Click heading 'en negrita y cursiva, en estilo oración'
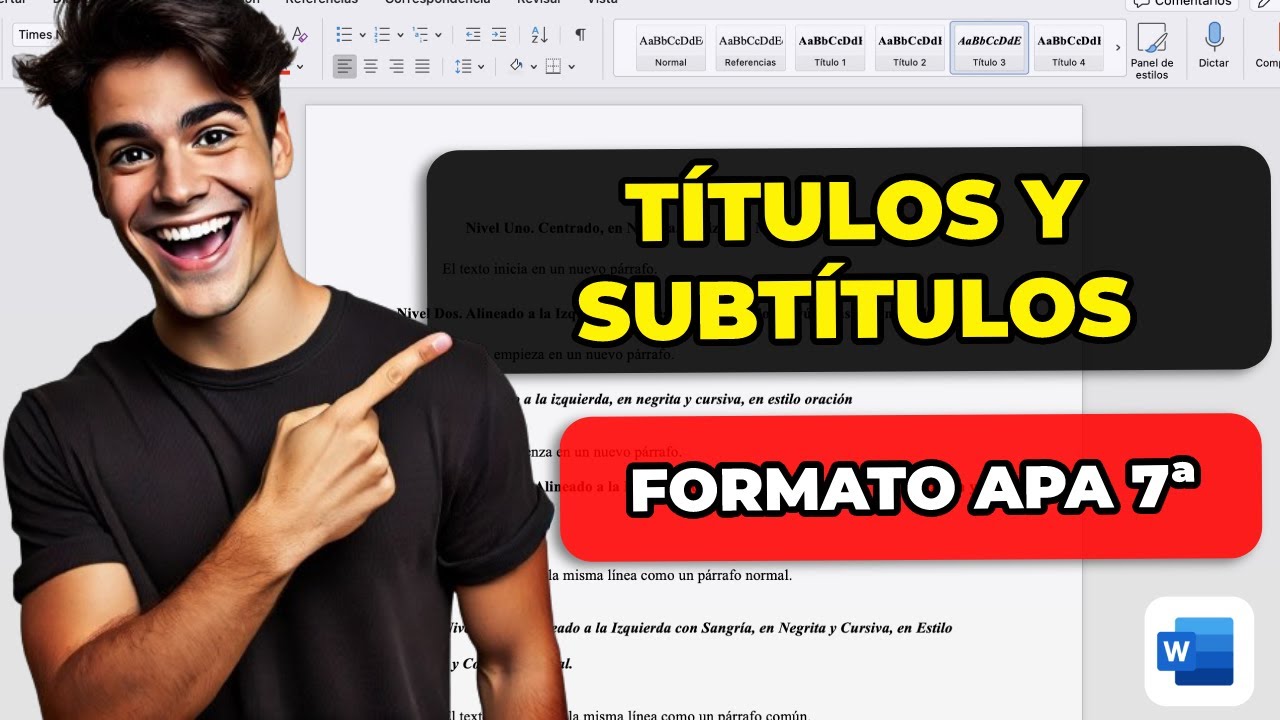The image size is (1280, 720). point(735,399)
